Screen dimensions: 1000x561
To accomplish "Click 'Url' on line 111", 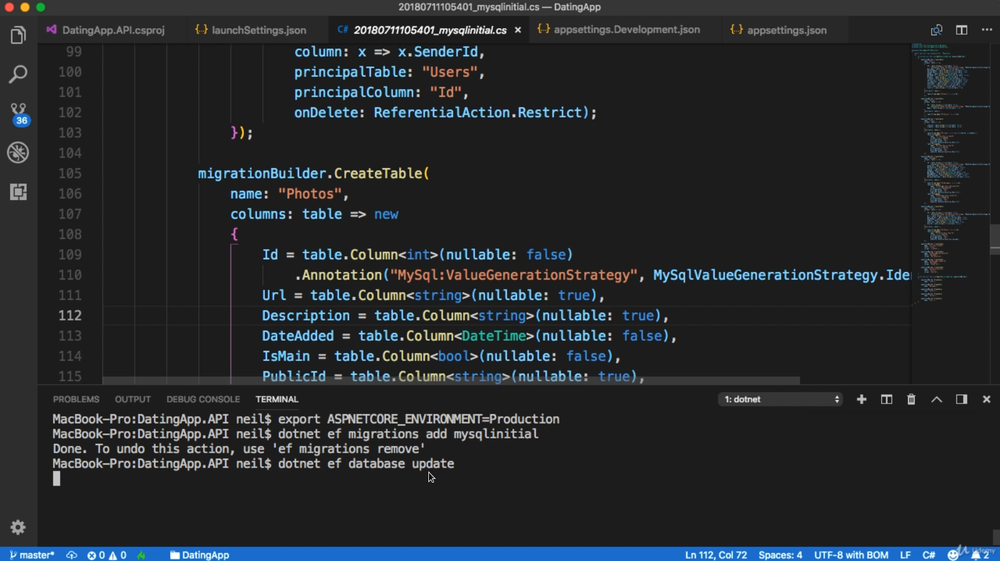I will [x=274, y=295].
